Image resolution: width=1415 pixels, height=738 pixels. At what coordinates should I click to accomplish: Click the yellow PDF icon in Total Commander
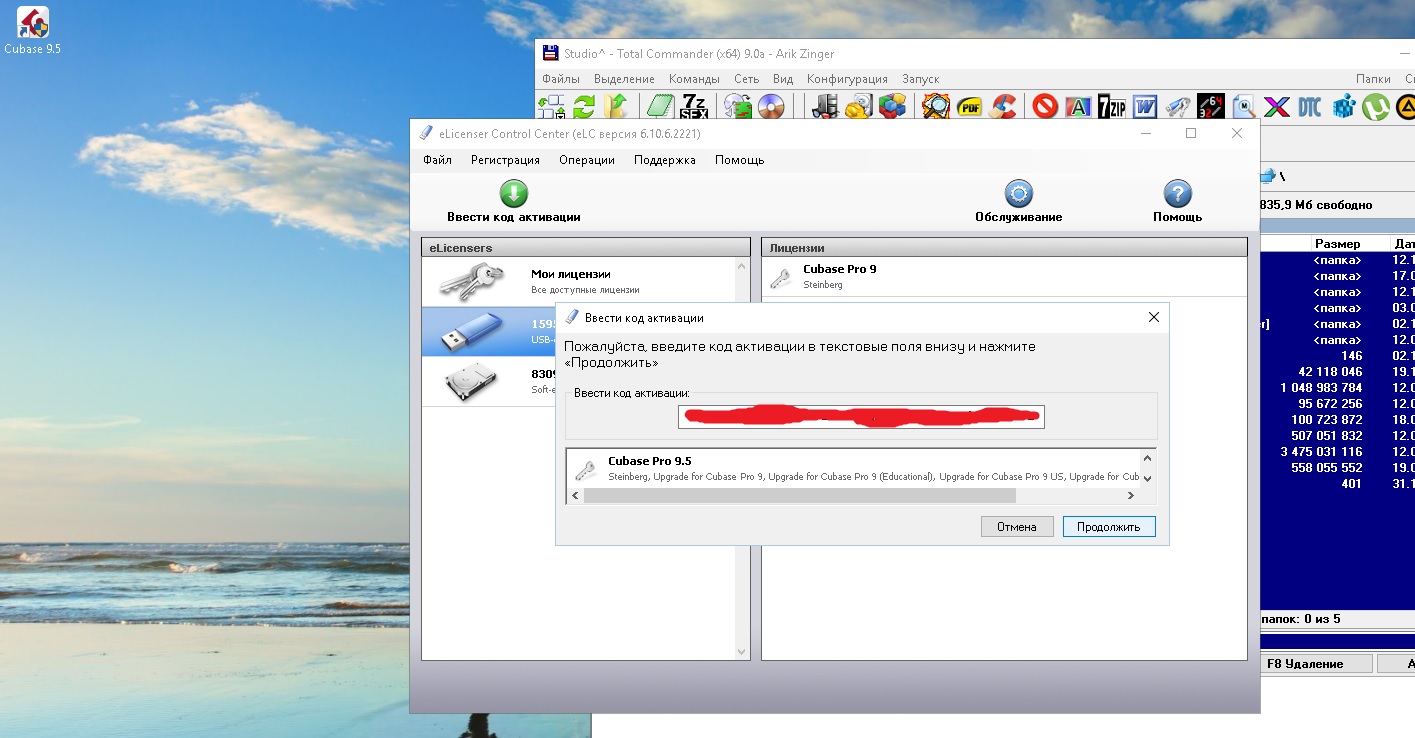[969, 105]
